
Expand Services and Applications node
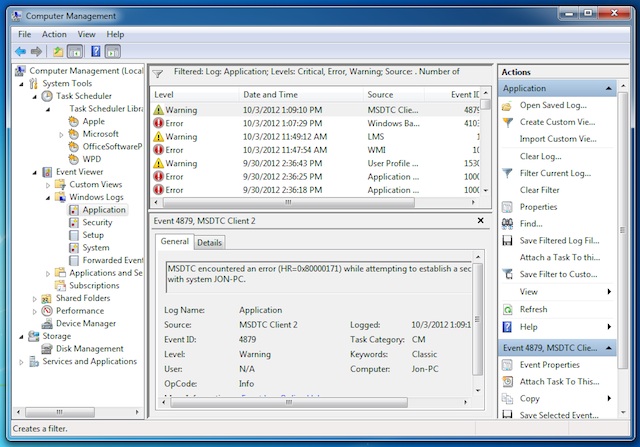(21, 362)
